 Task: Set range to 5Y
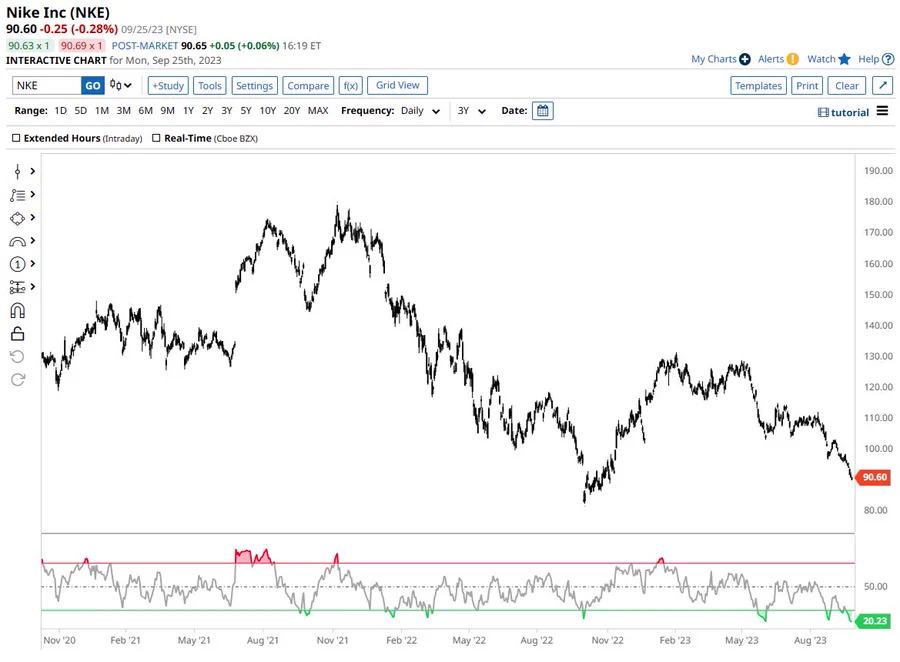tap(246, 111)
